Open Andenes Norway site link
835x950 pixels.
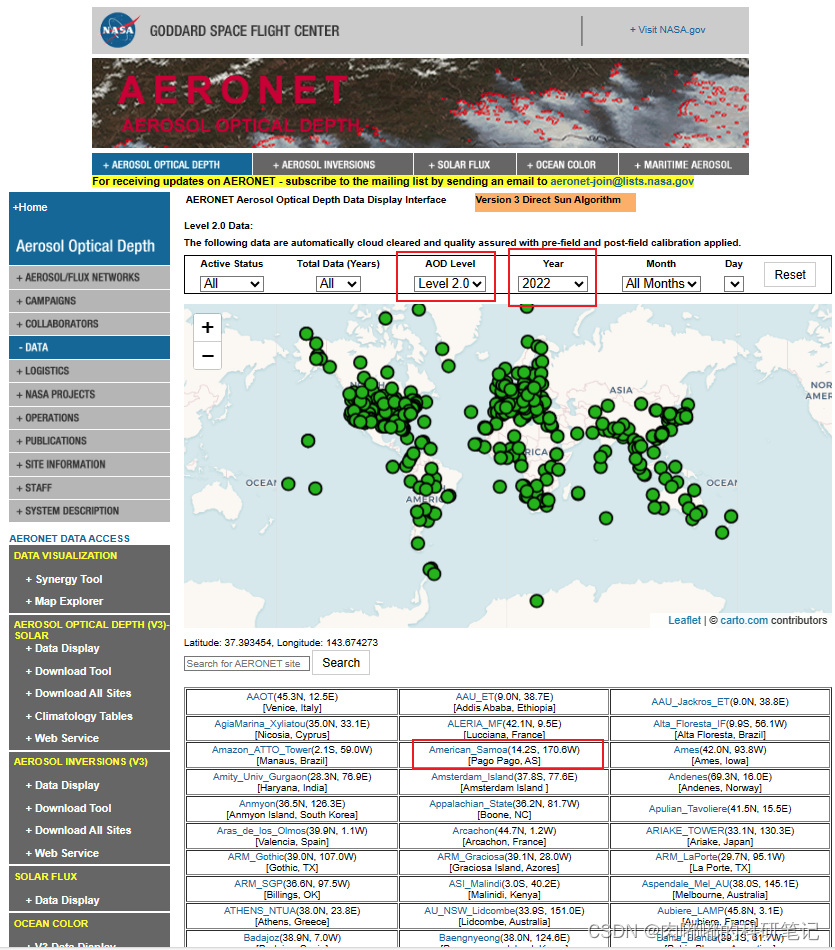point(688,777)
